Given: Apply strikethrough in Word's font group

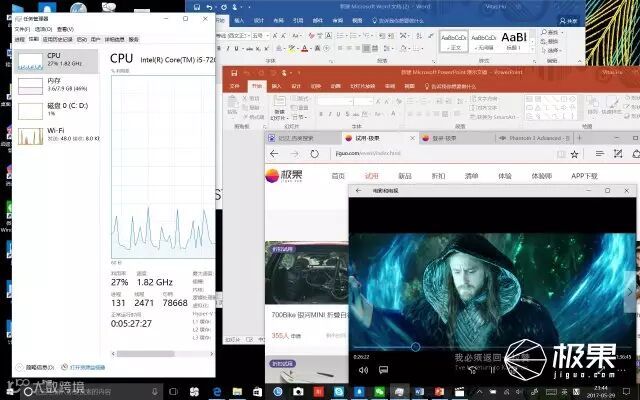Looking at the screenshot, I should (x=249, y=49).
